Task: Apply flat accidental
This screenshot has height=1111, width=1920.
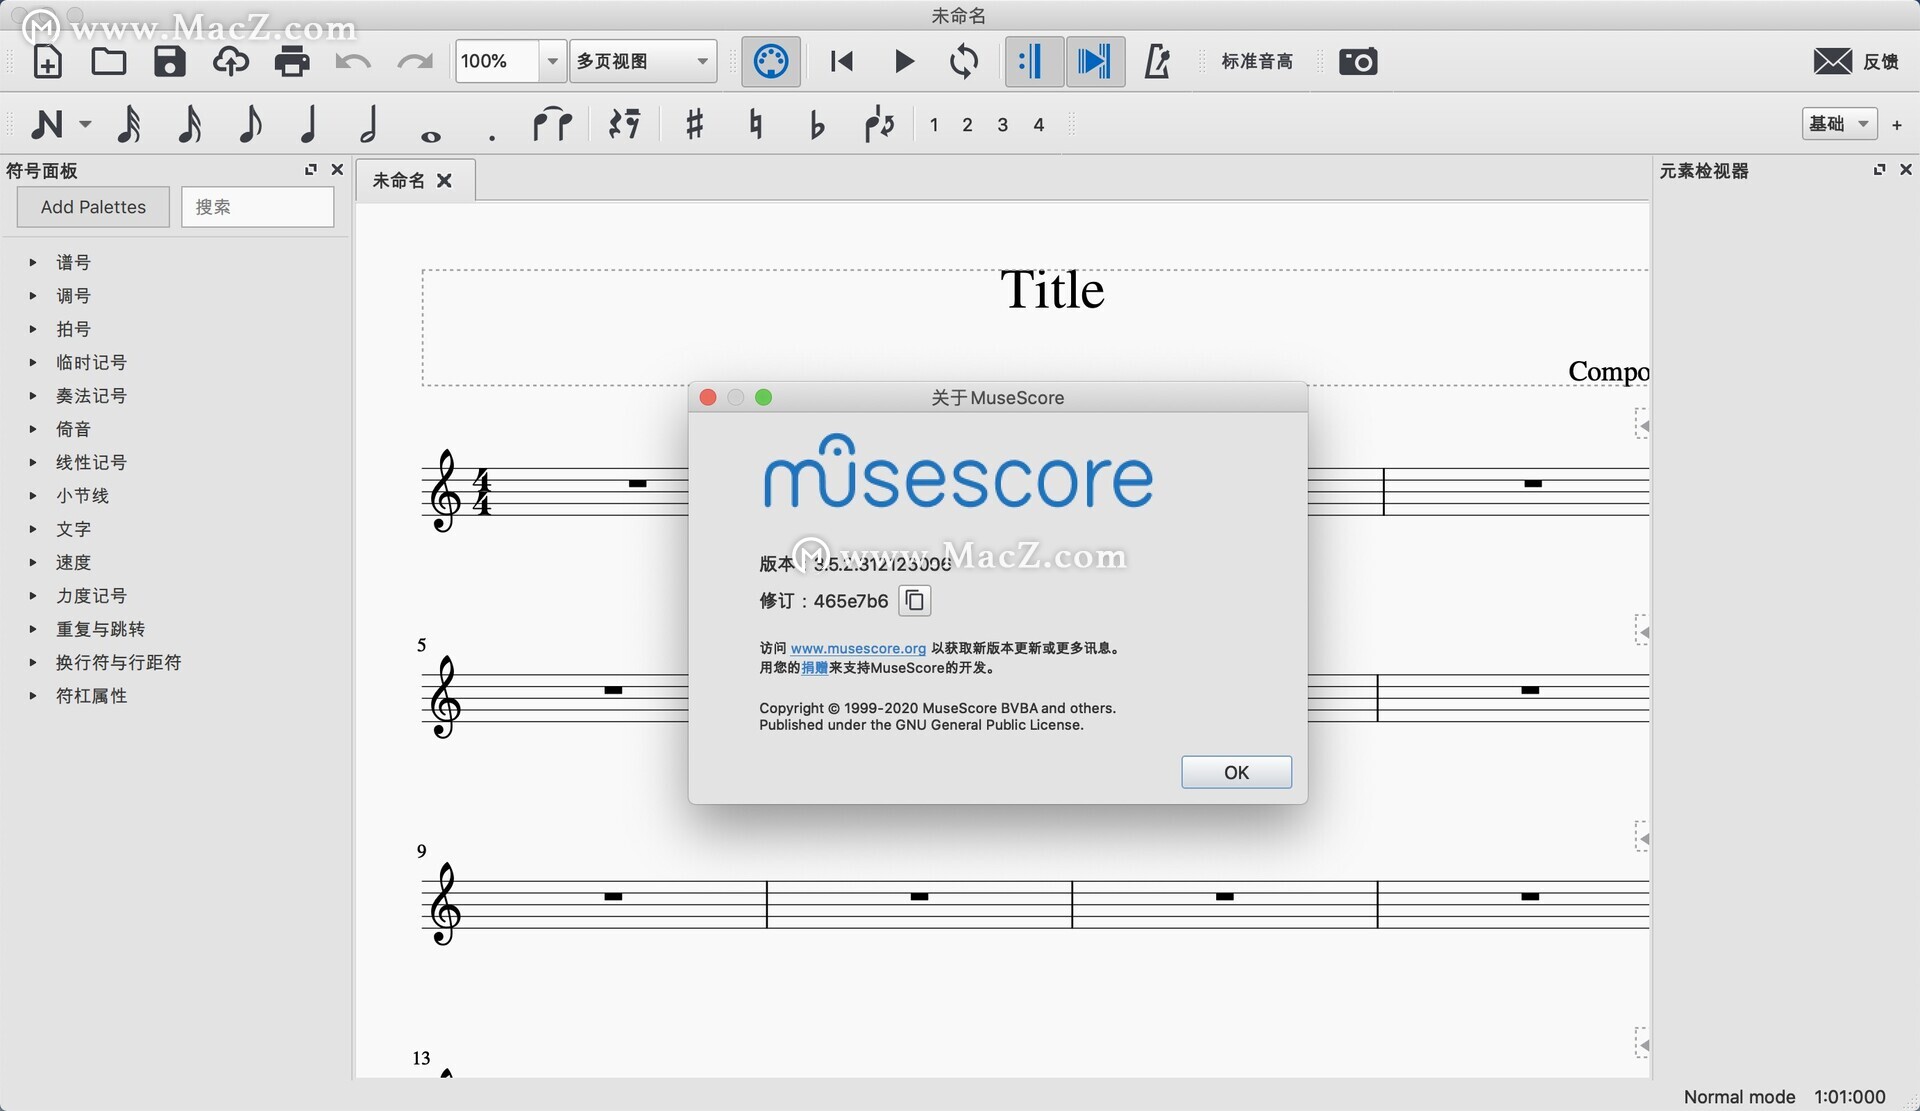Action: [x=817, y=125]
